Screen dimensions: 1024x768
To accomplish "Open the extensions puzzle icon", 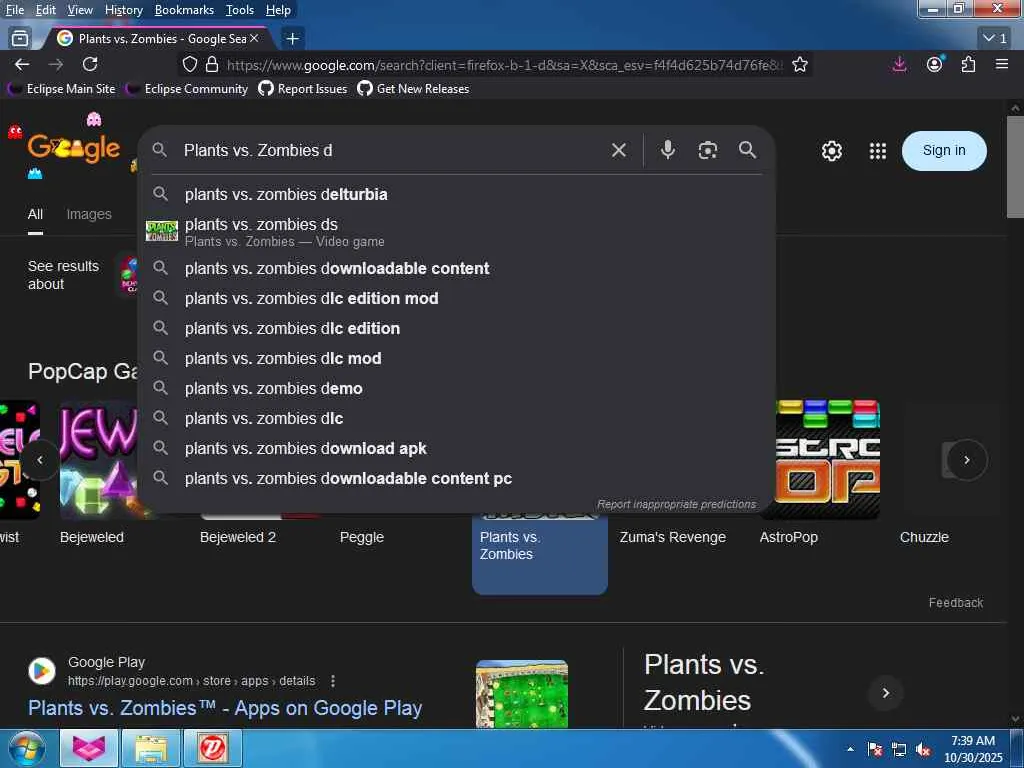I will (968, 64).
